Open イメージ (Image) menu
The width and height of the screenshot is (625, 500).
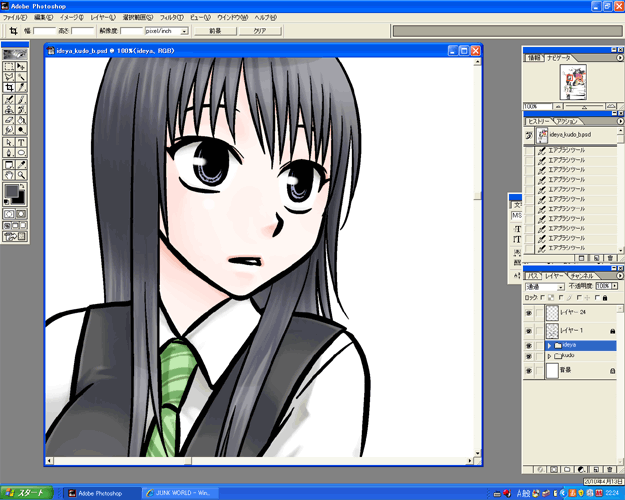(71, 18)
